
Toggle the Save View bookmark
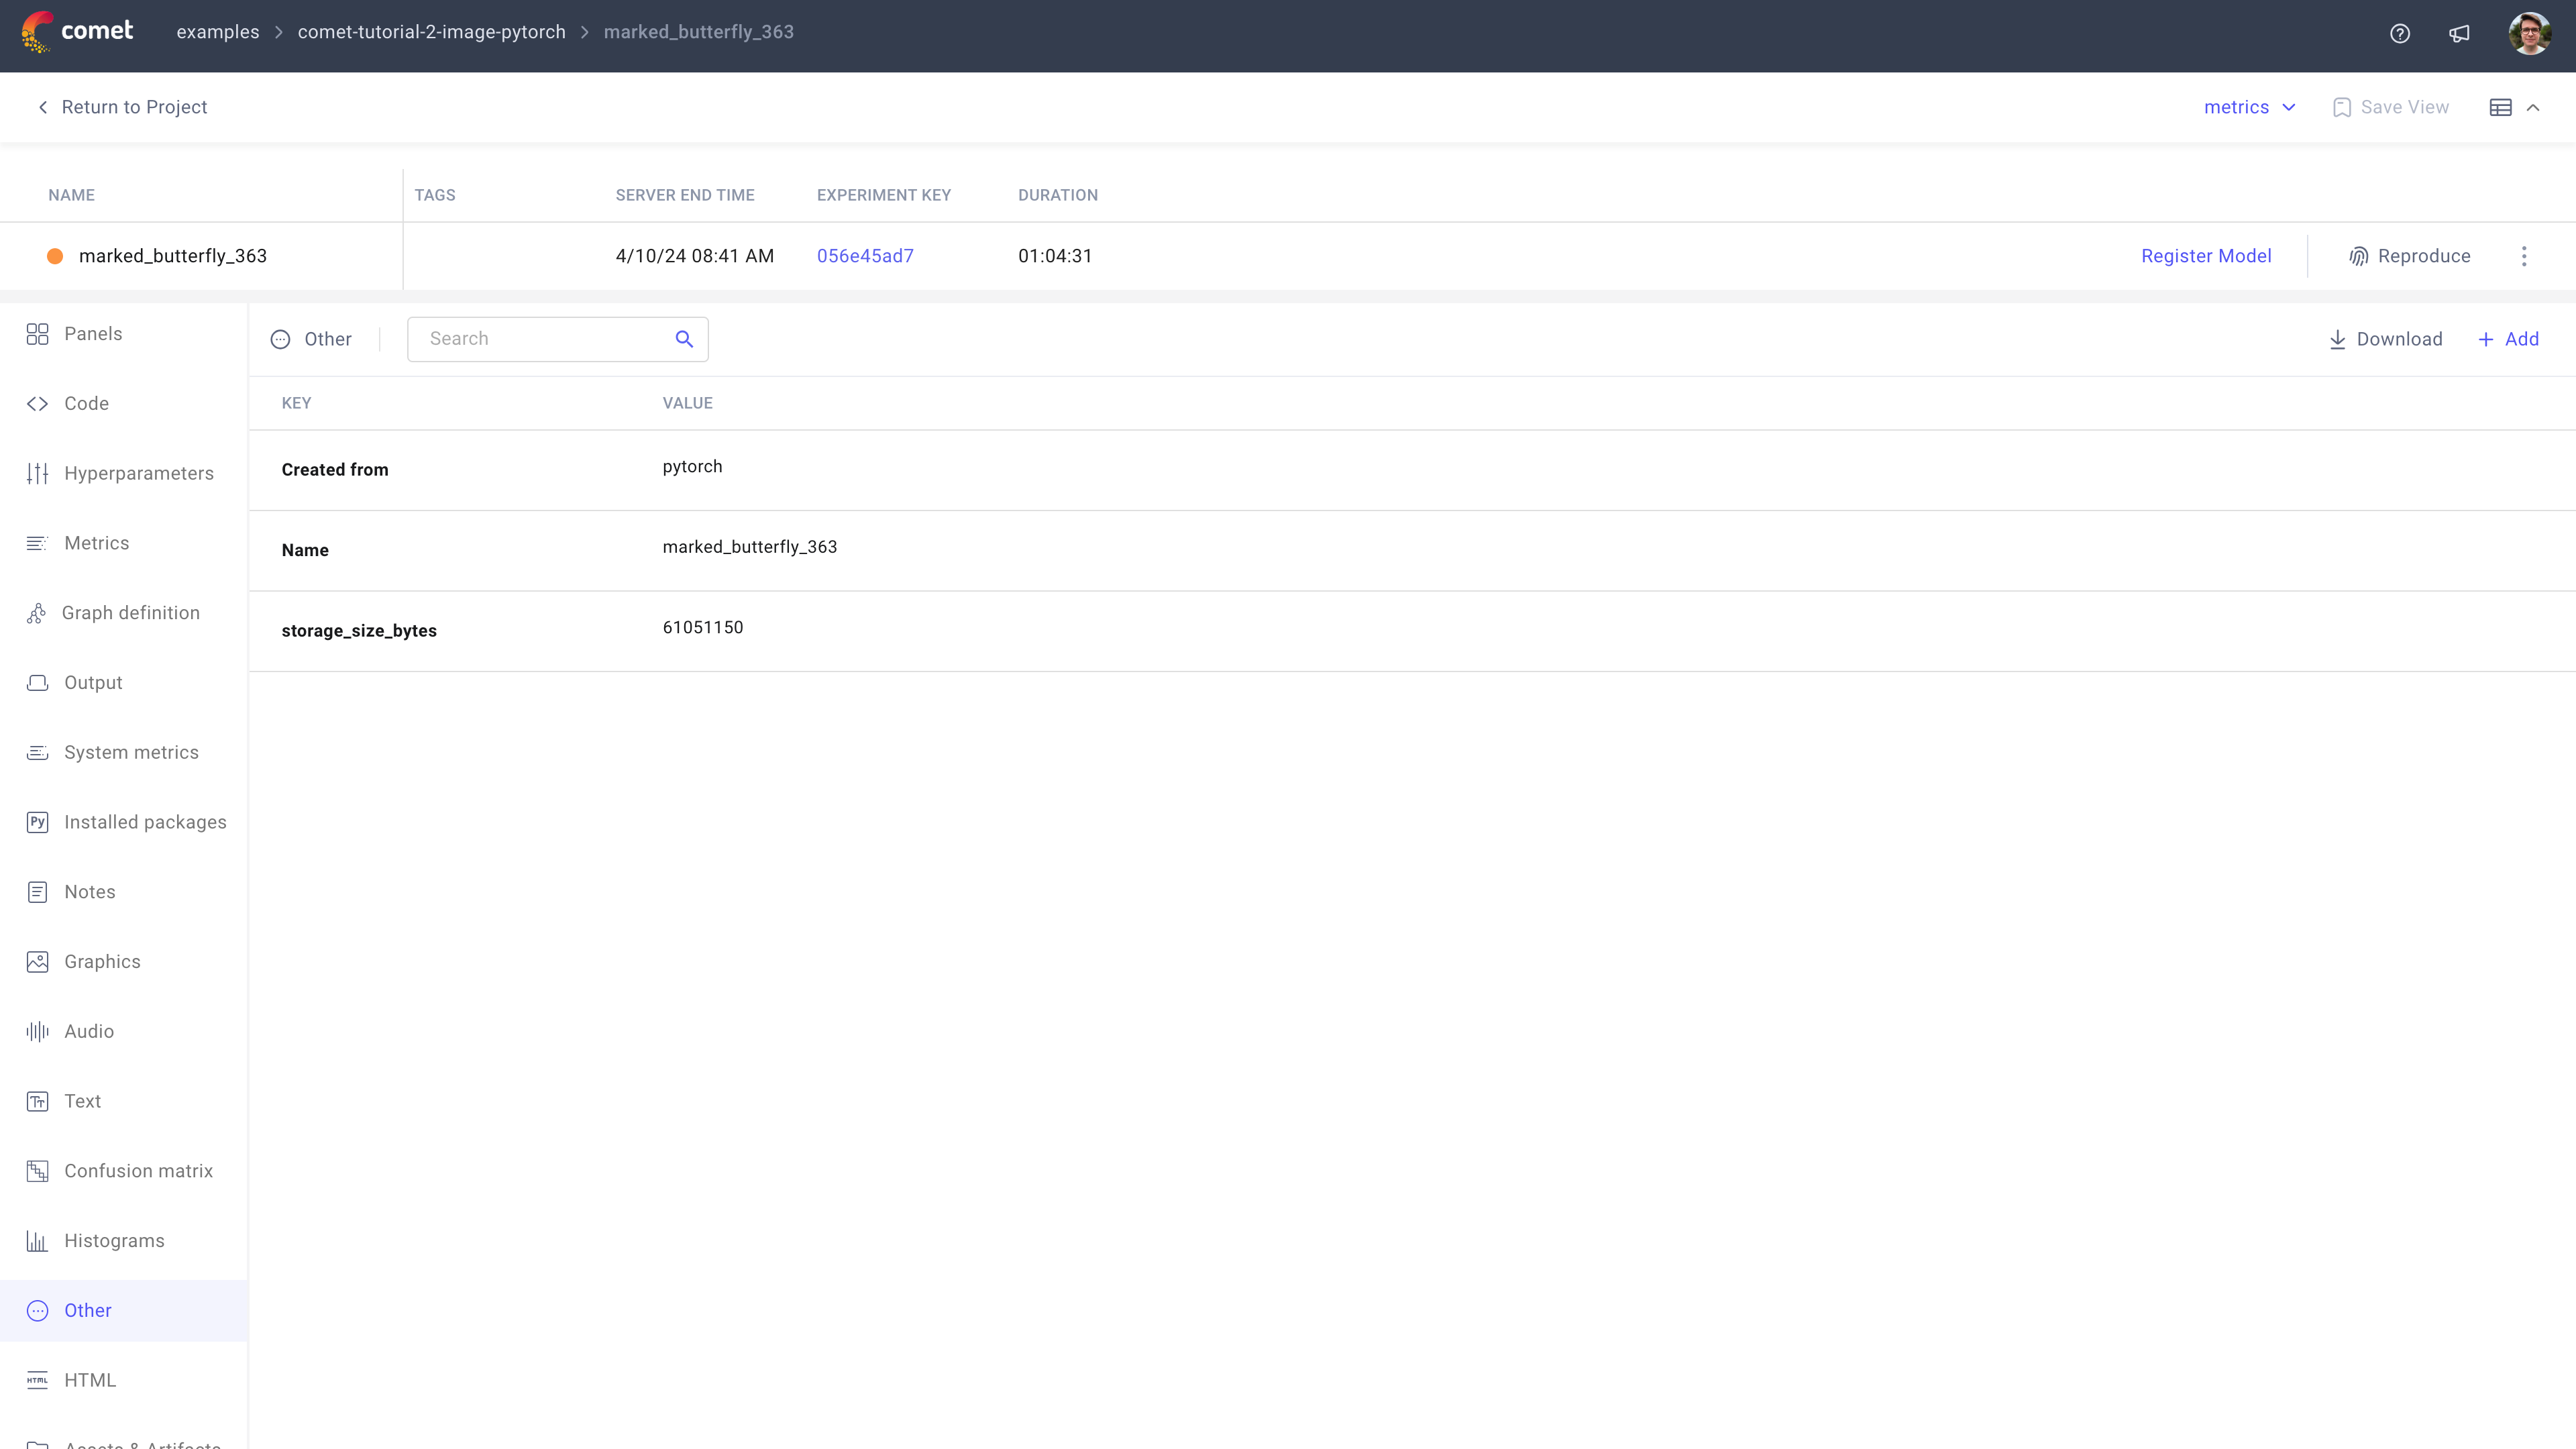pos(2391,107)
